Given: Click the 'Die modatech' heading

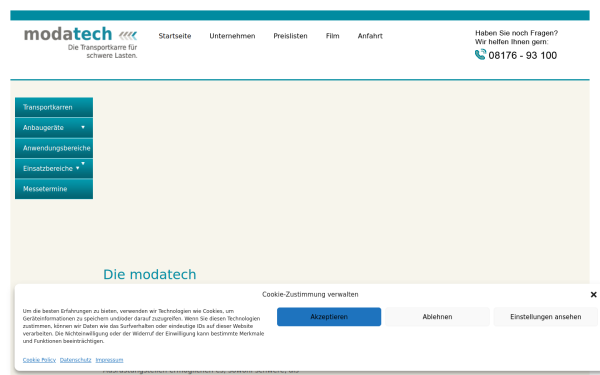Looking at the screenshot, I should tap(150, 274).
